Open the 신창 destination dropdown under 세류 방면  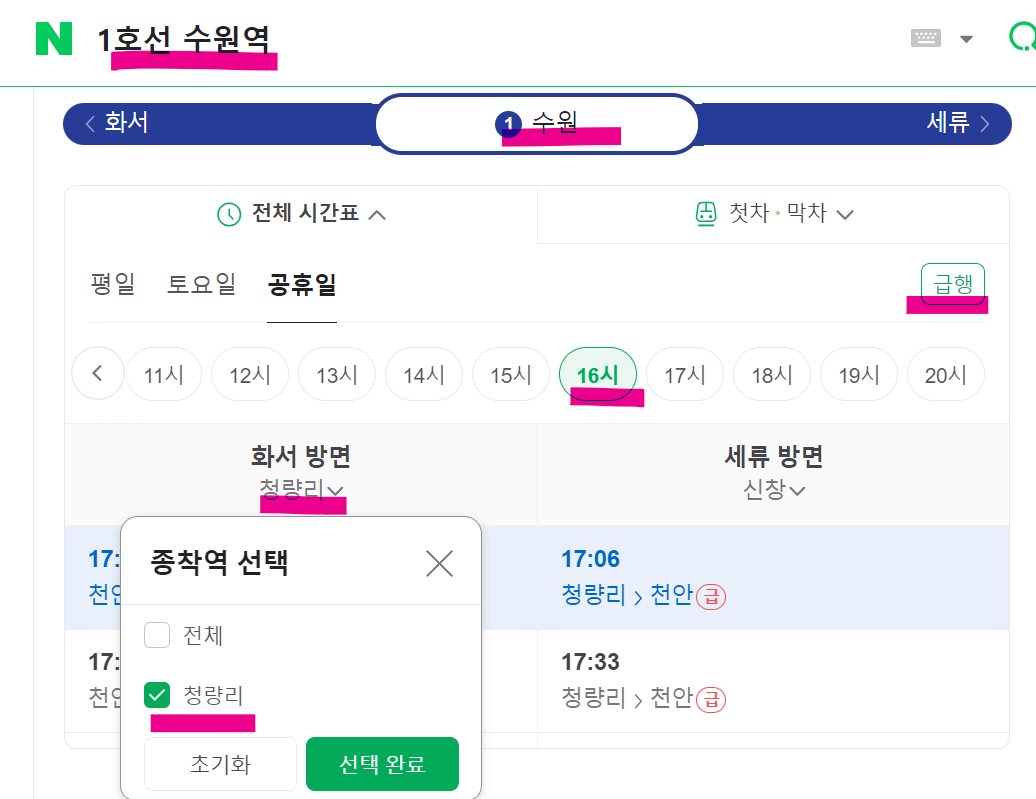pyautogui.click(x=774, y=491)
